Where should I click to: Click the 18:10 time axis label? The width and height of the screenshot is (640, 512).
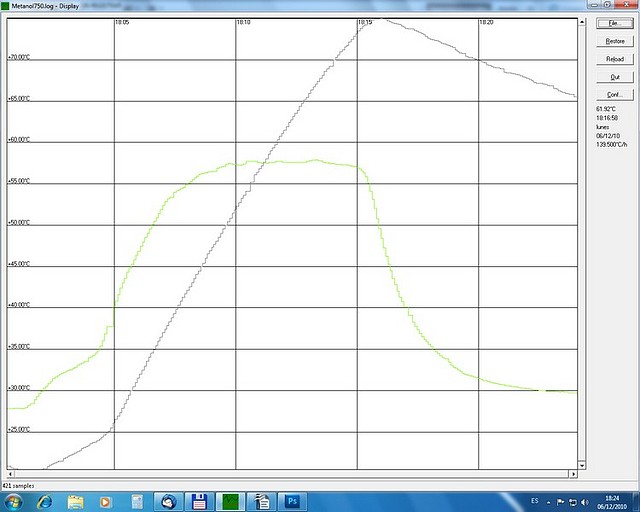coord(243,22)
